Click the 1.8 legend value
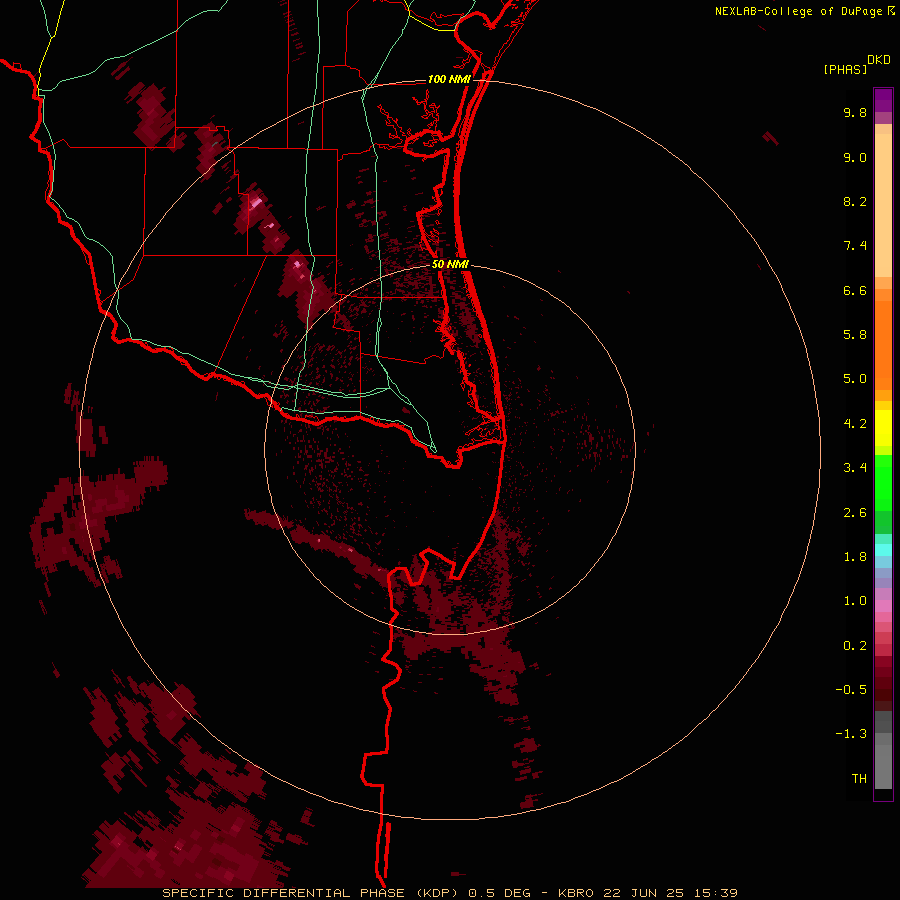 coord(855,557)
